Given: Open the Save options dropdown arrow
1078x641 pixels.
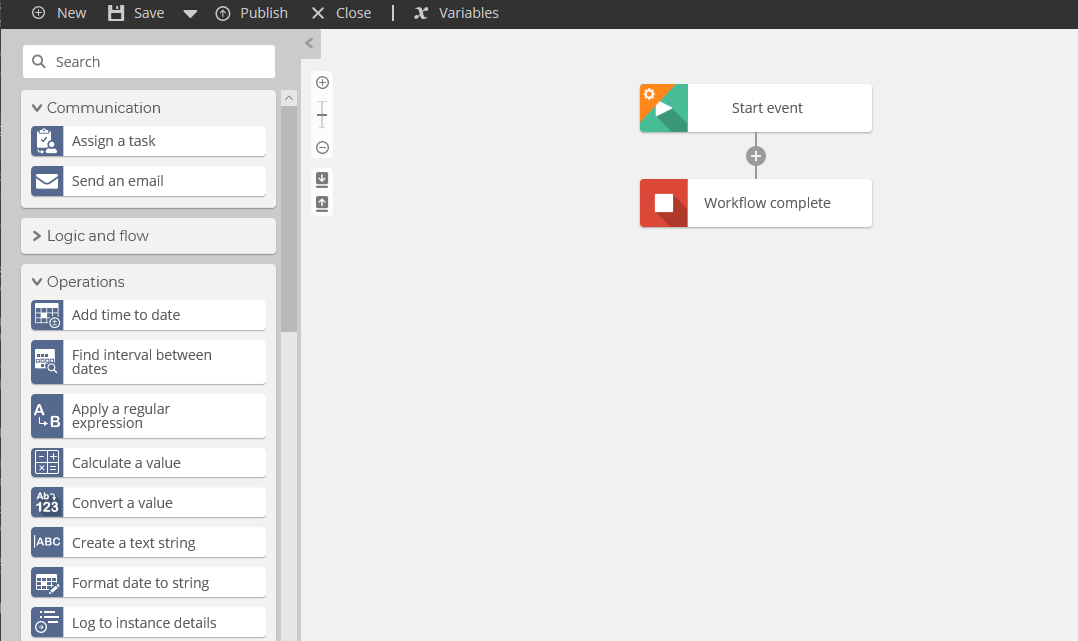Looking at the screenshot, I should pos(190,14).
